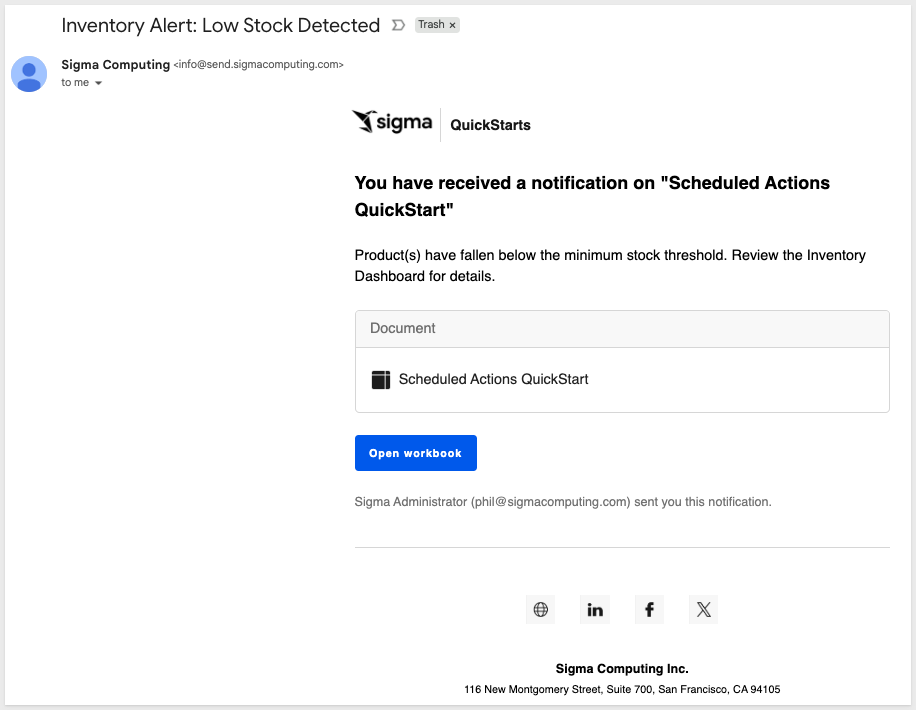
Task: Click the Sigma Computing sender name
Action: click(115, 64)
